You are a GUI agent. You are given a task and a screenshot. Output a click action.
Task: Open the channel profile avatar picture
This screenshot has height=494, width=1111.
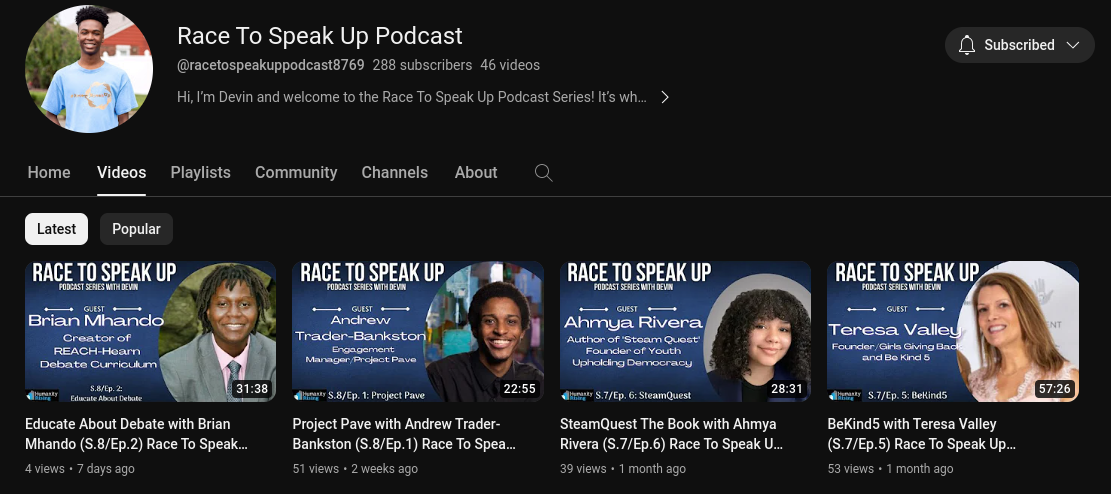[x=89, y=69]
